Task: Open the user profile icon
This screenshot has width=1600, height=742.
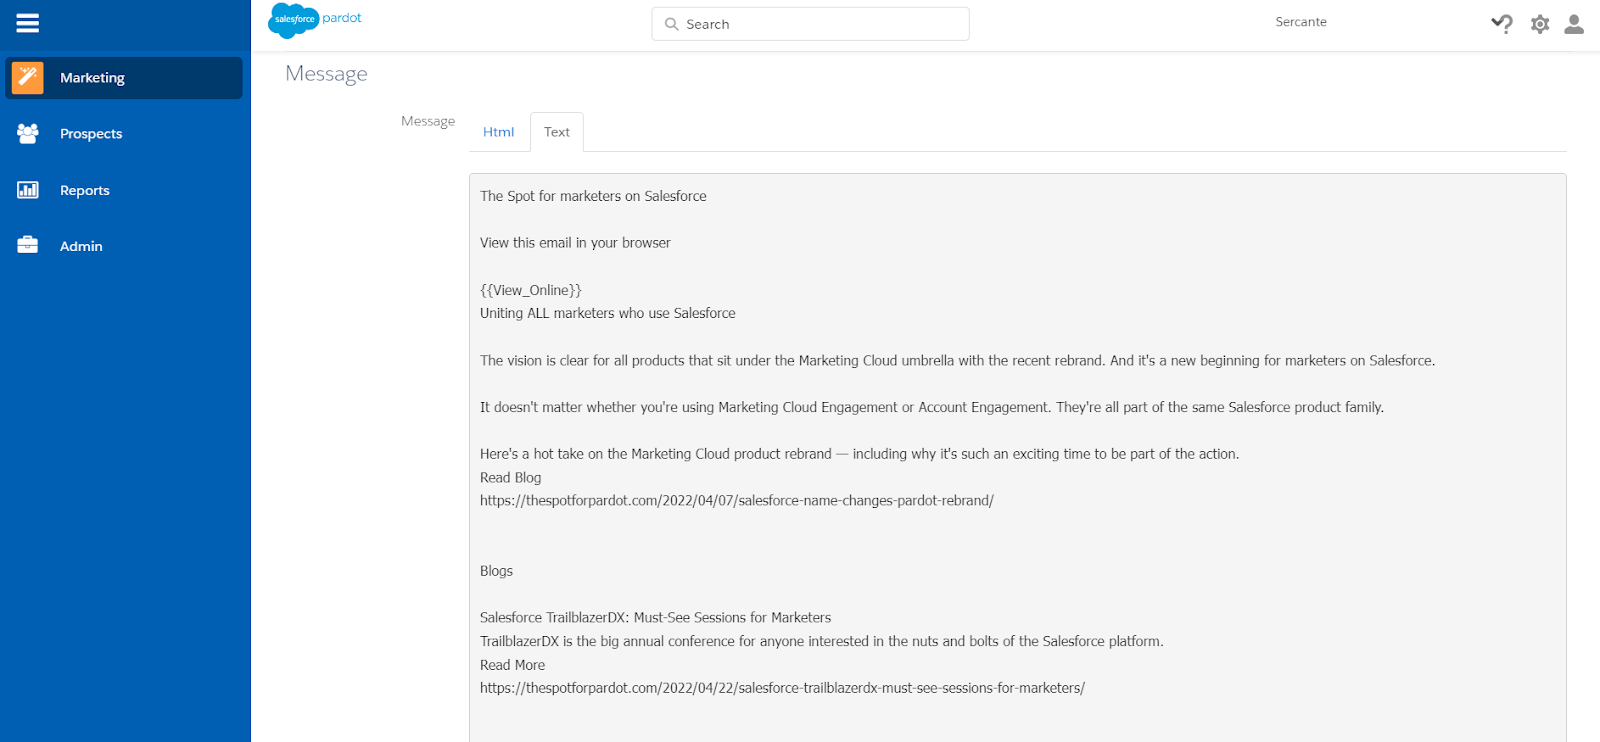Action: (1574, 24)
